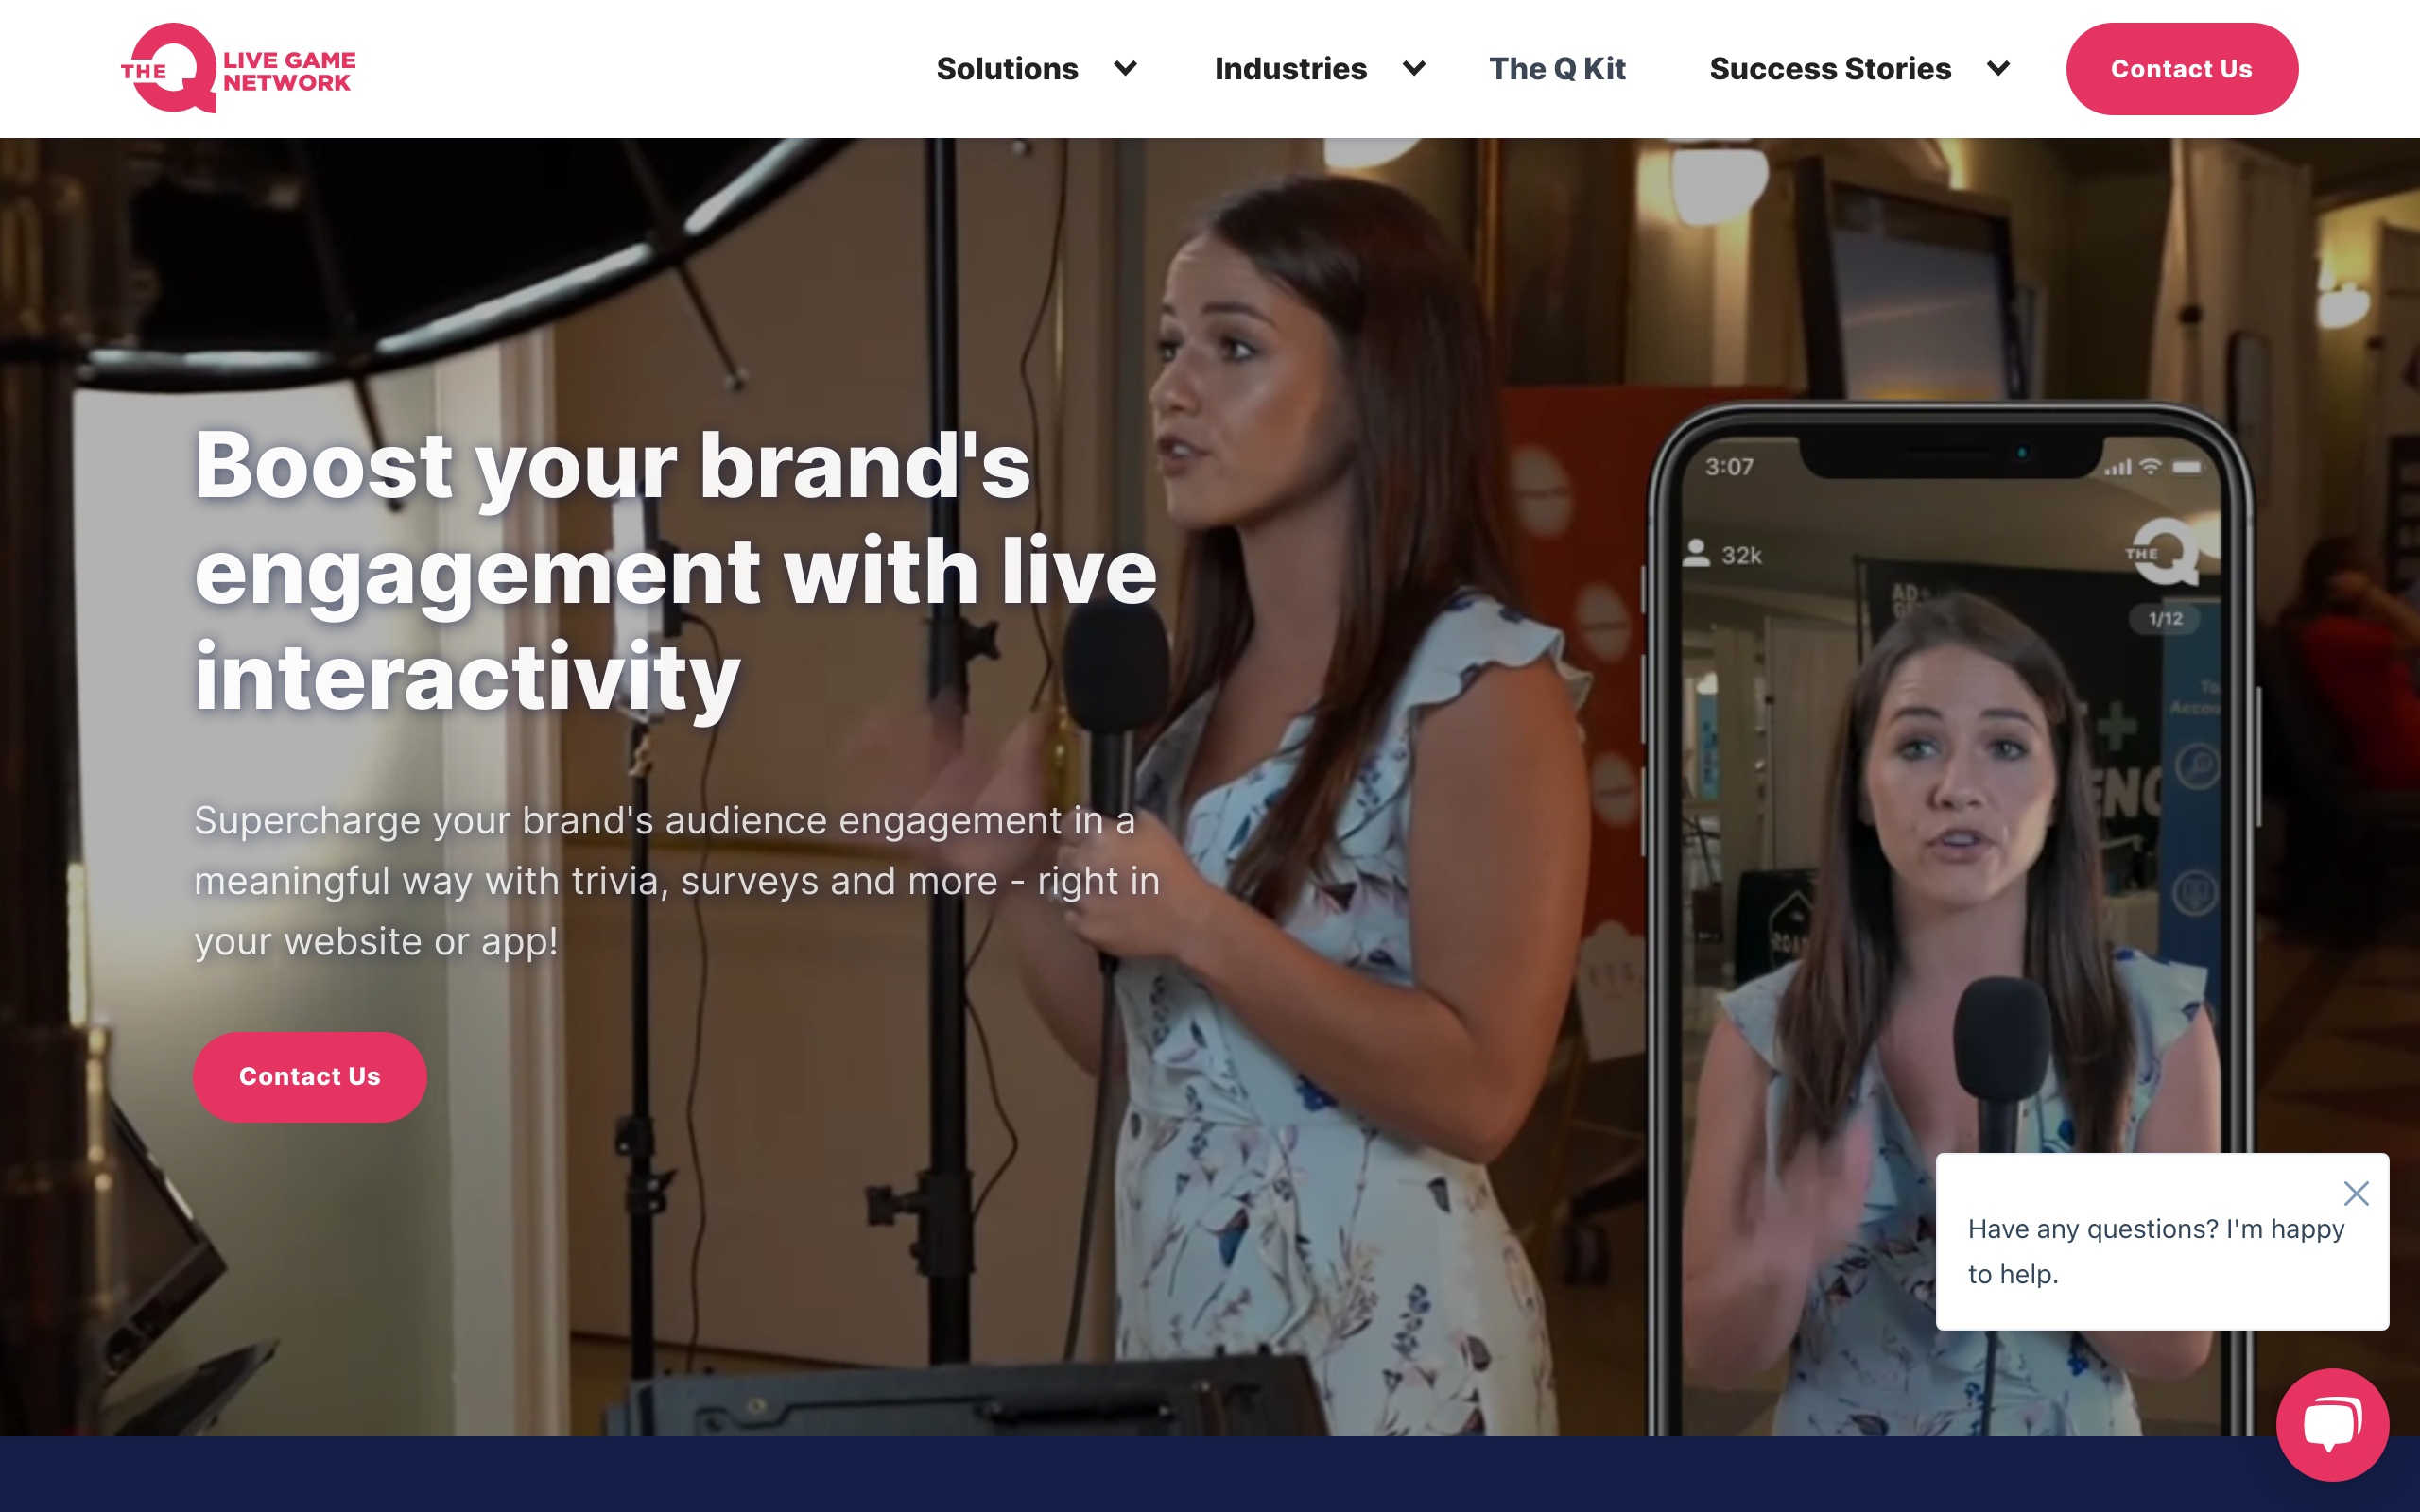Viewport: 2420px width, 1512px height.
Task: Open Success Stories menu item
Action: tap(1830, 68)
